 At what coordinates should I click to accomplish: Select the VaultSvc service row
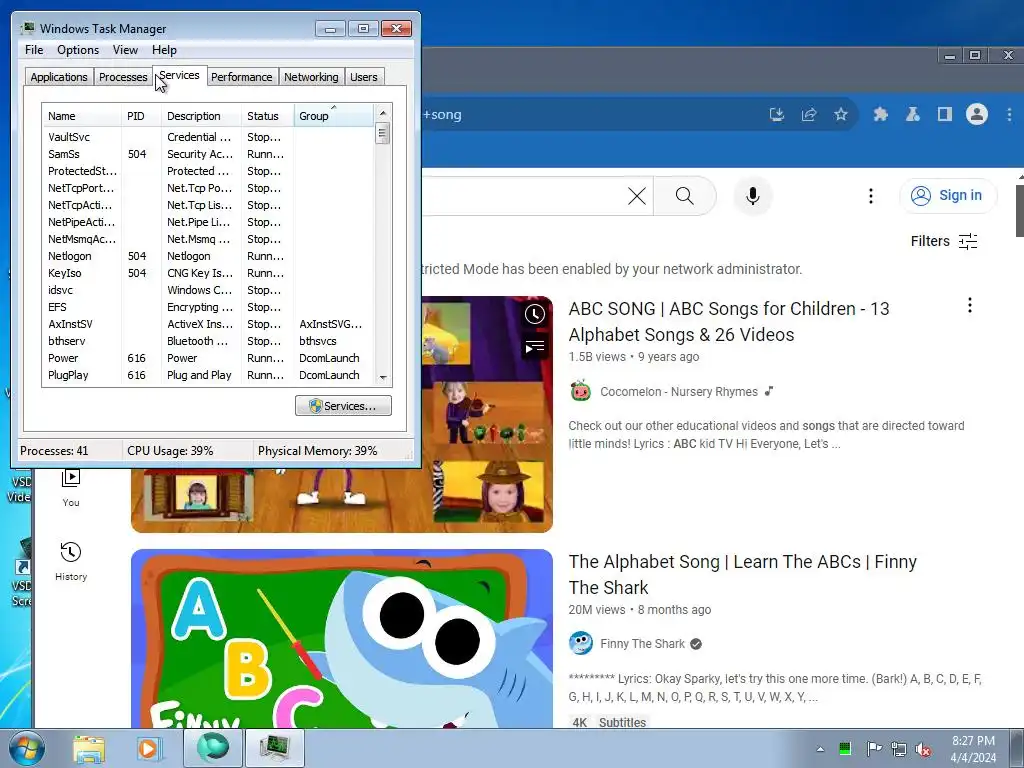pyautogui.click(x=208, y=137)
